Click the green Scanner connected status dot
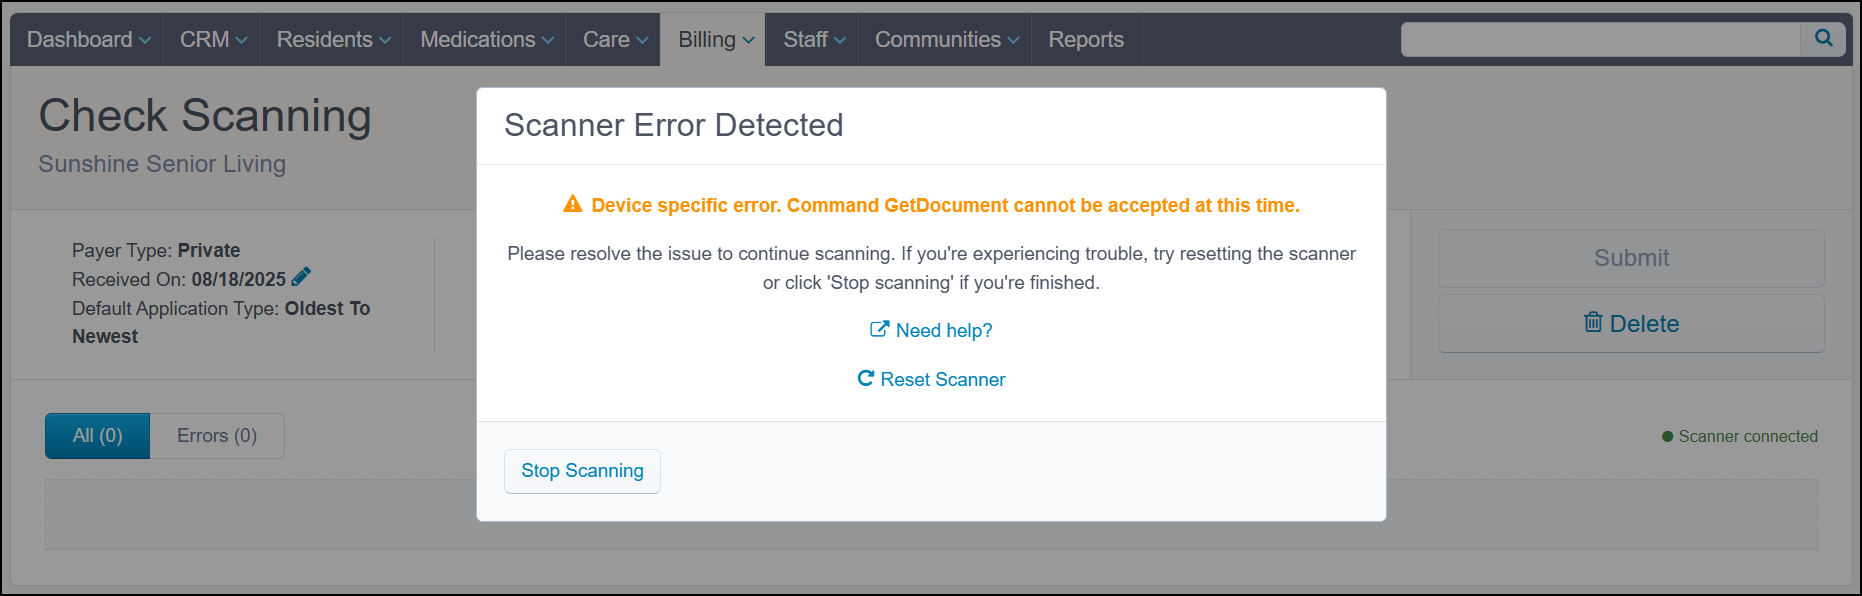This screenshot has width=1862, height=596. [x=1666, y=436]
